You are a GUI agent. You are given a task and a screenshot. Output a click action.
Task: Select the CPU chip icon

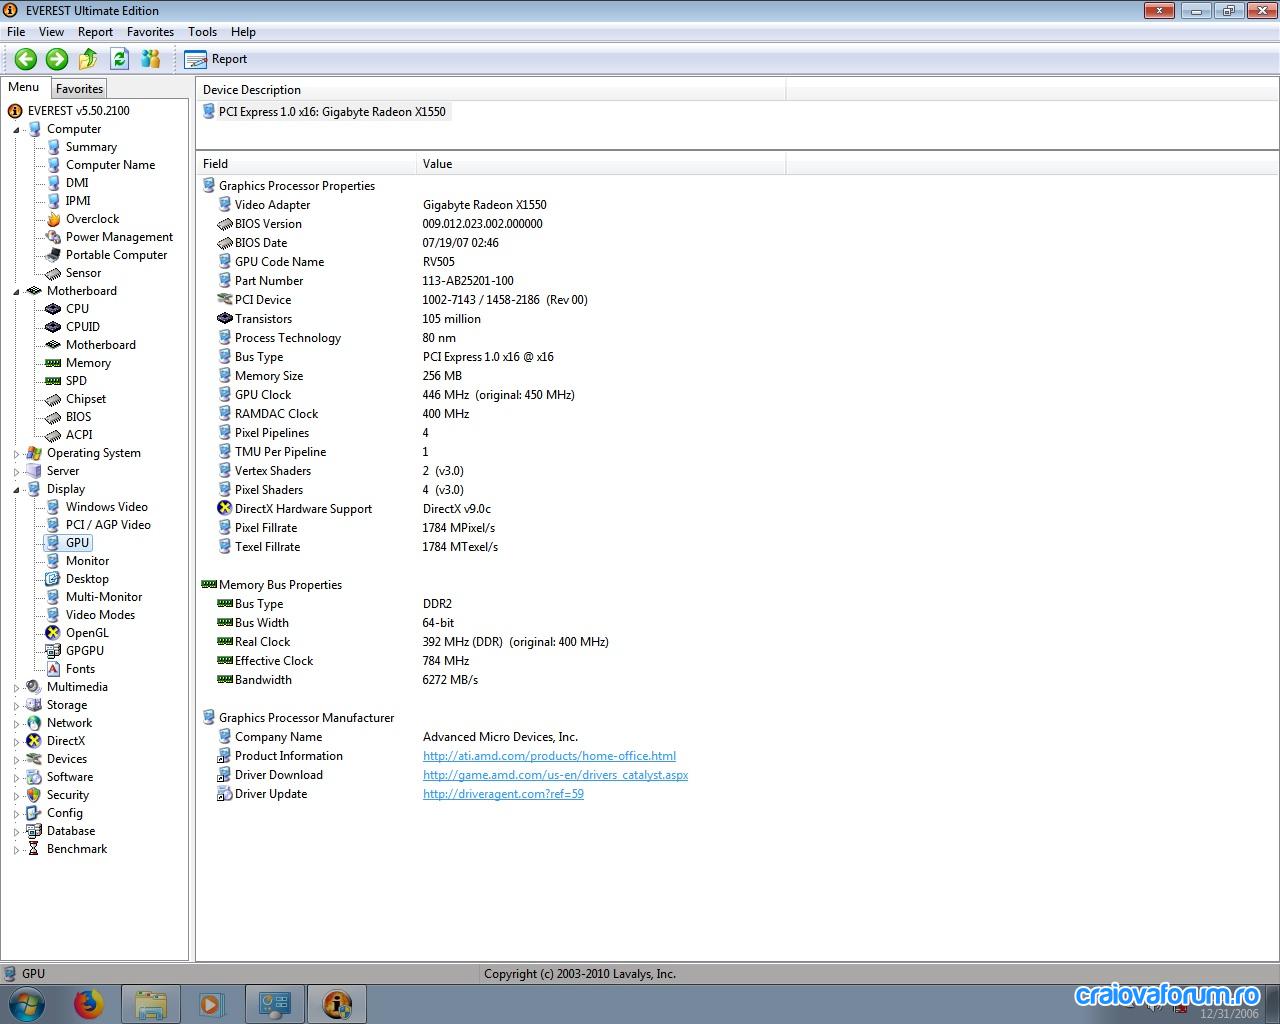tap(54, 309)
